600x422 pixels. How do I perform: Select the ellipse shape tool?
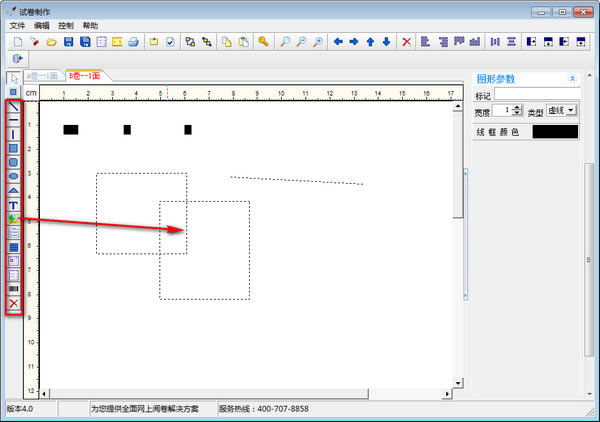point(14,176)
